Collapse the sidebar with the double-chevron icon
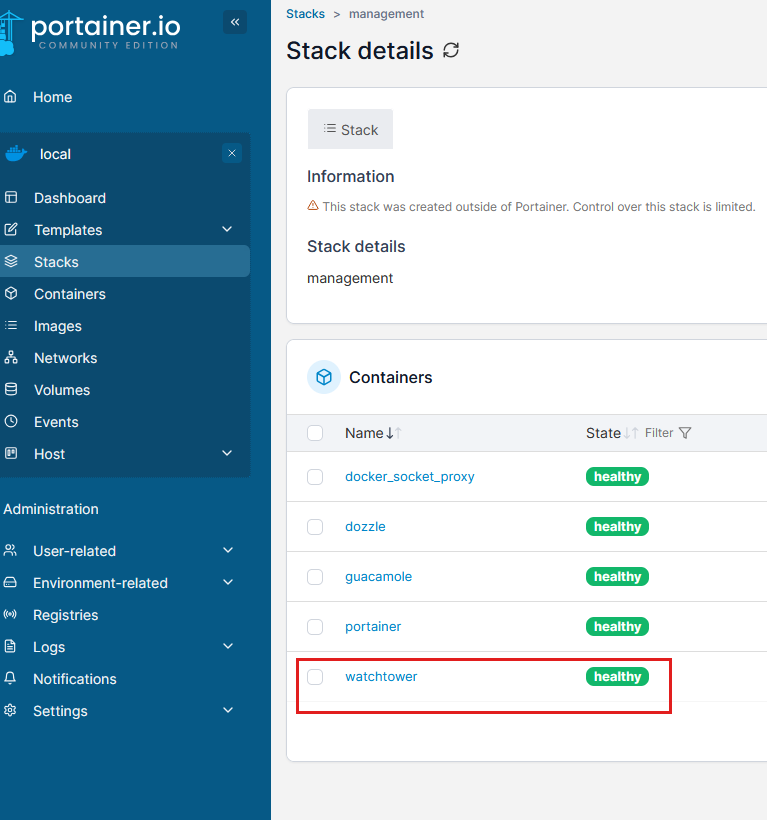The height and width of the screenshot is (820, 767). coord(235,22)
